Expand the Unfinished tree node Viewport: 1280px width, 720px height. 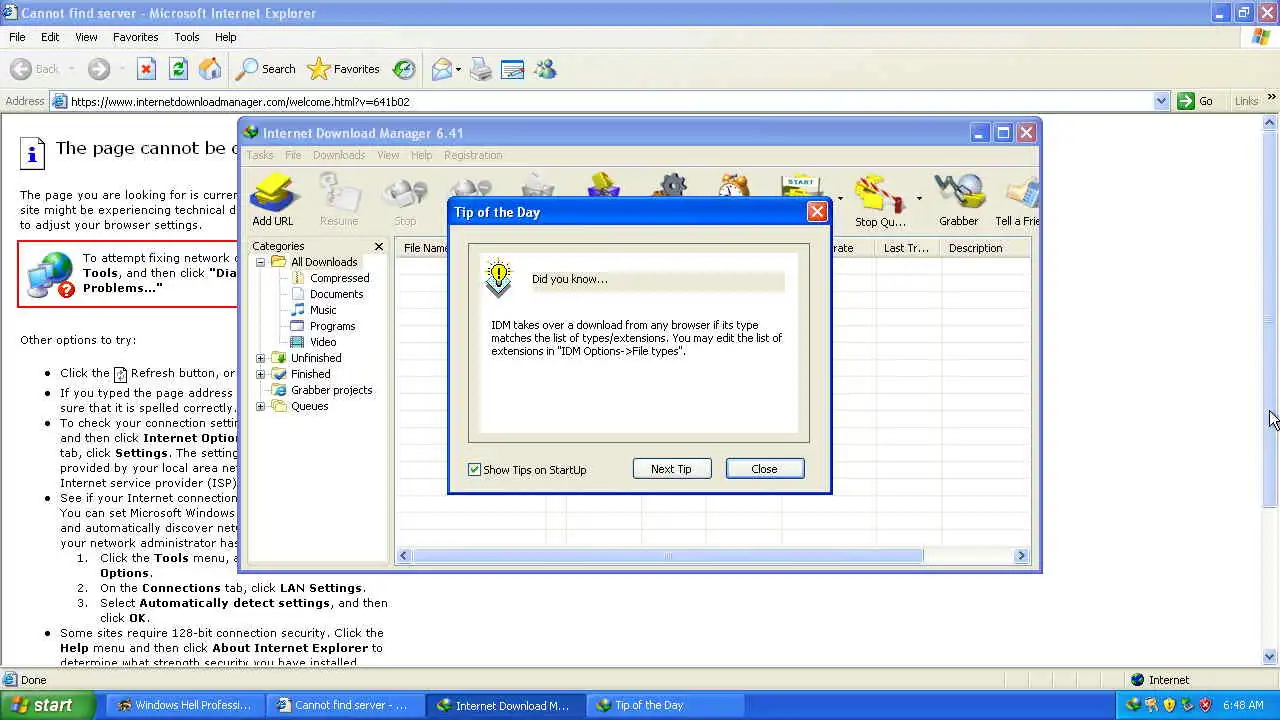pyautogui.click(x=261, y=358)
